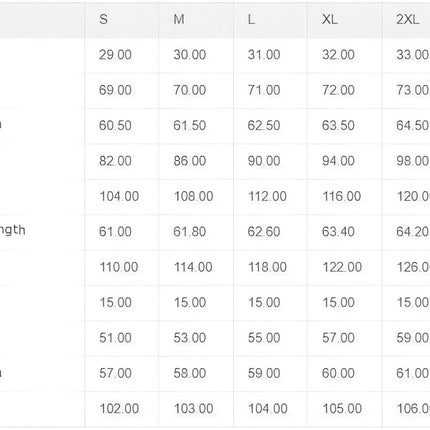The width and height of the screenshot is (430, 430).
Task: Select the 61.80 value under M
Action: point(190,231)
